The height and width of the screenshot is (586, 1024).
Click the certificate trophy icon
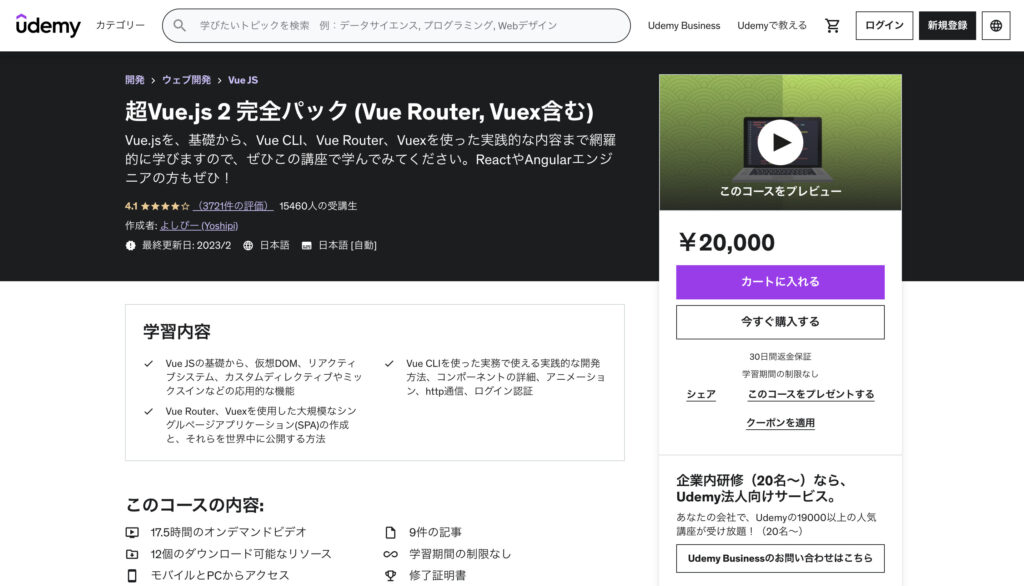(391, 576)
